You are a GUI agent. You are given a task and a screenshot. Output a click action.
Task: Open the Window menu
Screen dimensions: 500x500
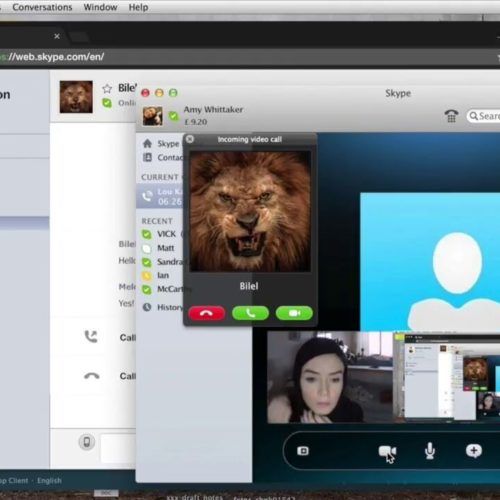[x=100, y=7]
